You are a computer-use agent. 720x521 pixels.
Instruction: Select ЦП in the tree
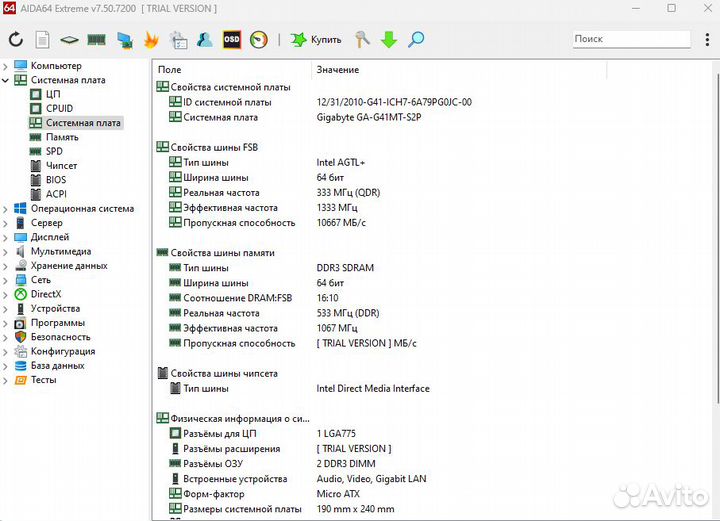point(53,94)
